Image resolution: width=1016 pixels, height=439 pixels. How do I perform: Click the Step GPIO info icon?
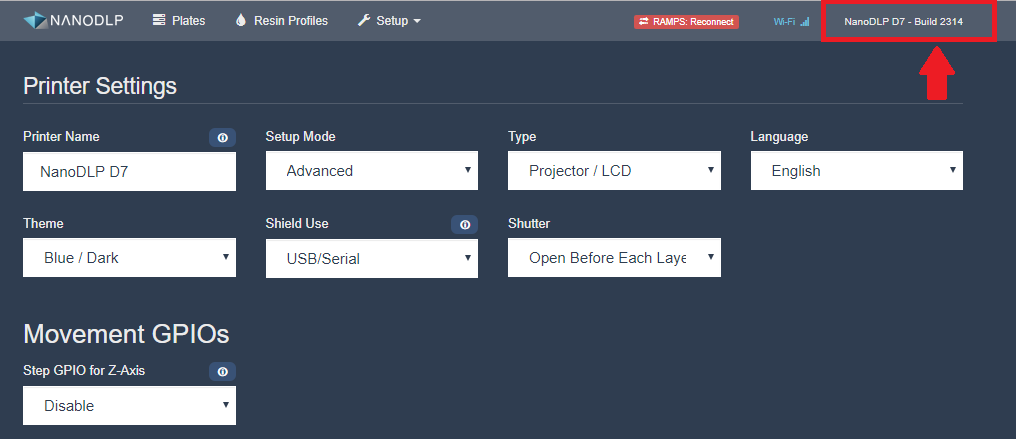[222, 372]
